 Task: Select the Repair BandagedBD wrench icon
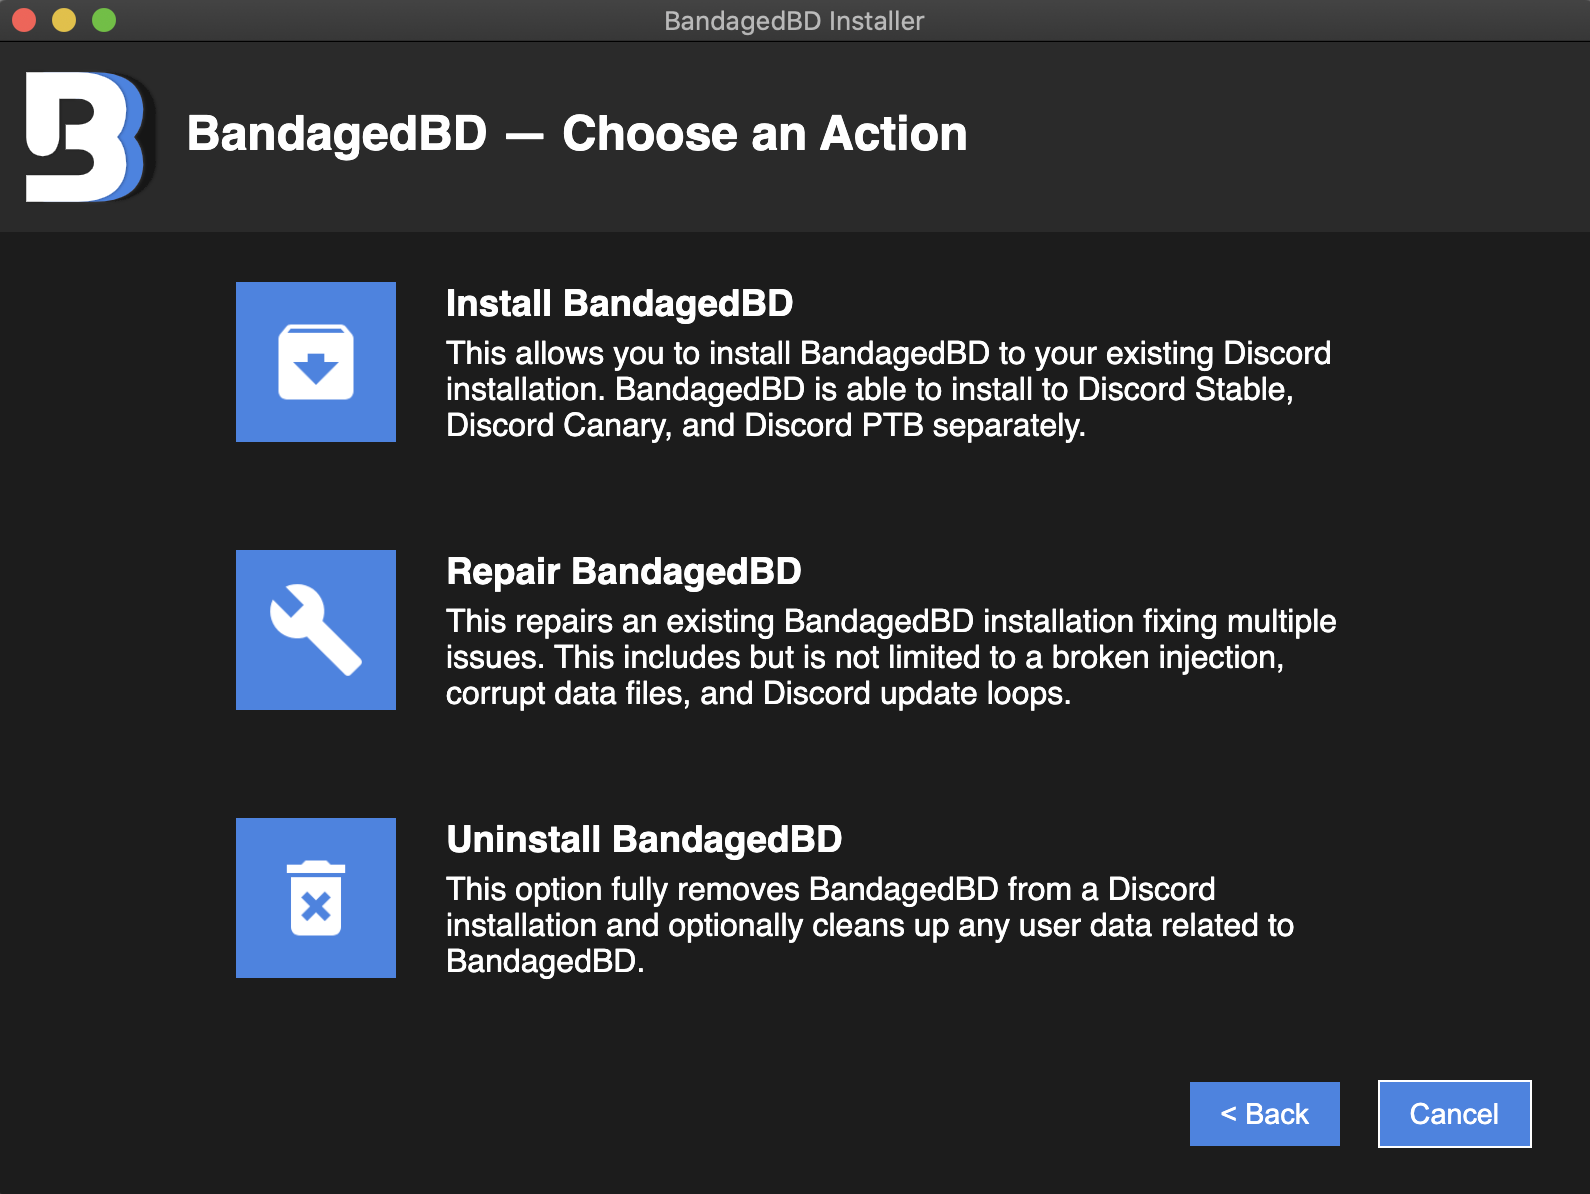pos(316,630)
